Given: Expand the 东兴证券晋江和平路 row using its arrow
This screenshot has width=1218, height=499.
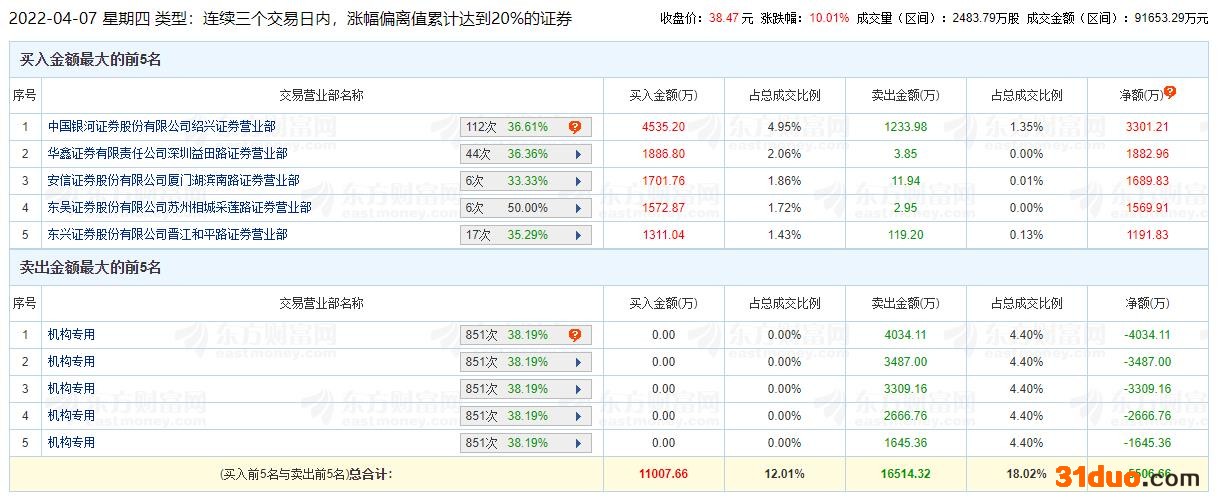Looking at the screenshot, I should pyautogui.click(x=578, y=235).
